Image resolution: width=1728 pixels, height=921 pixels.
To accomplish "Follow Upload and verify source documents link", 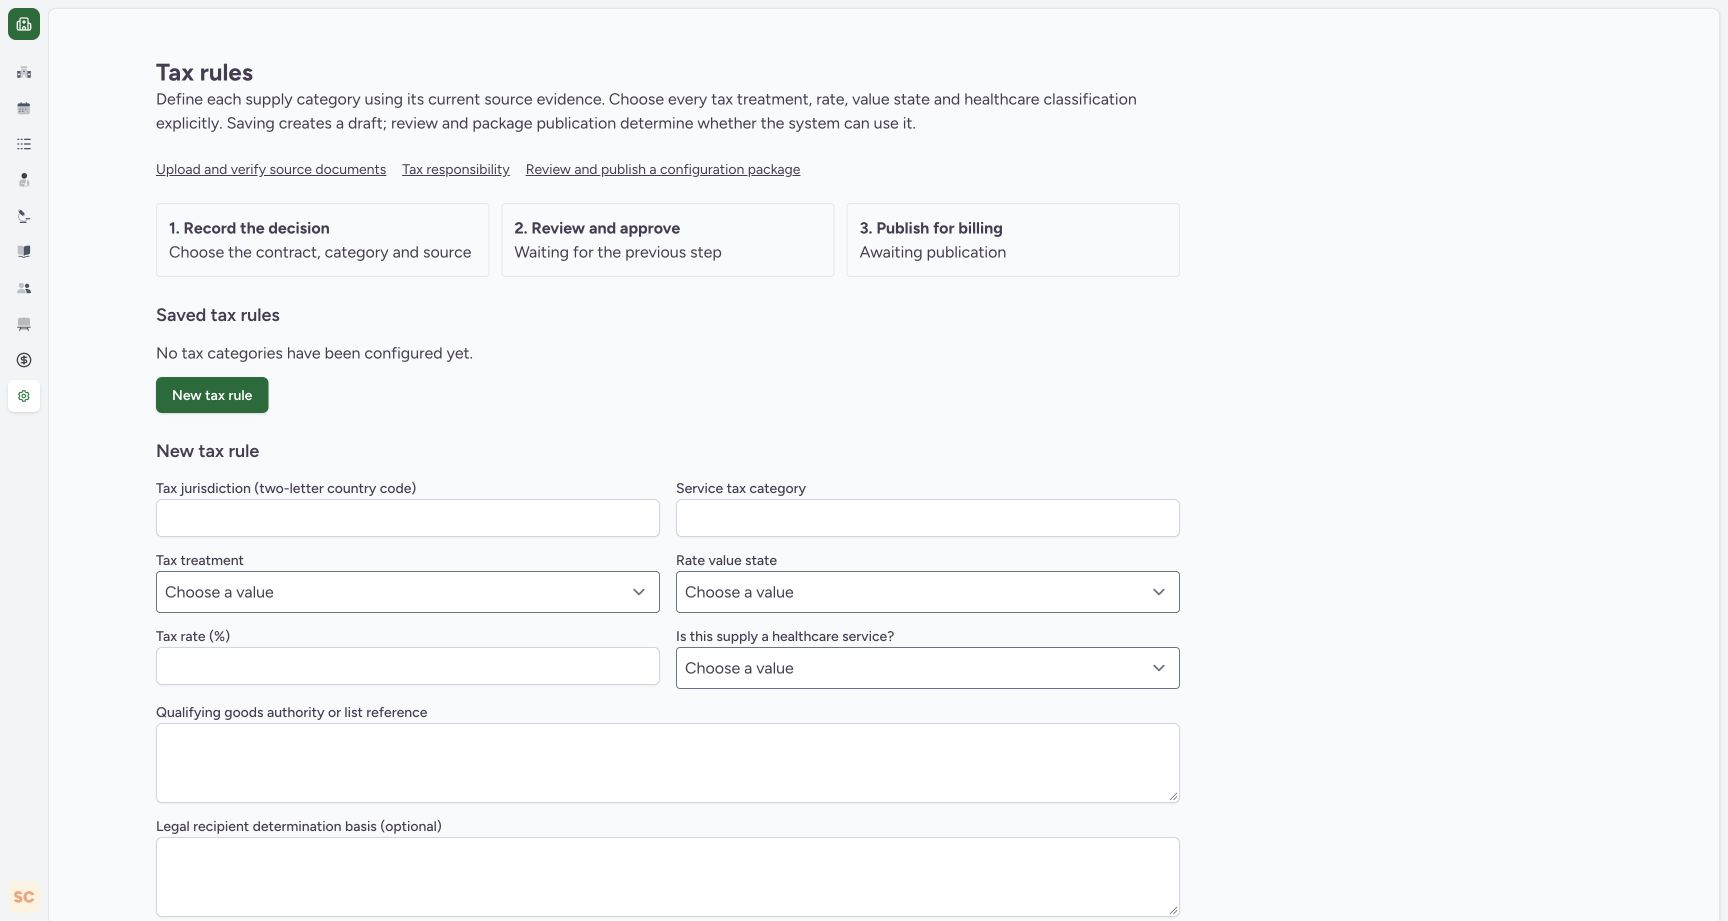I will click(x=271, y=169).
